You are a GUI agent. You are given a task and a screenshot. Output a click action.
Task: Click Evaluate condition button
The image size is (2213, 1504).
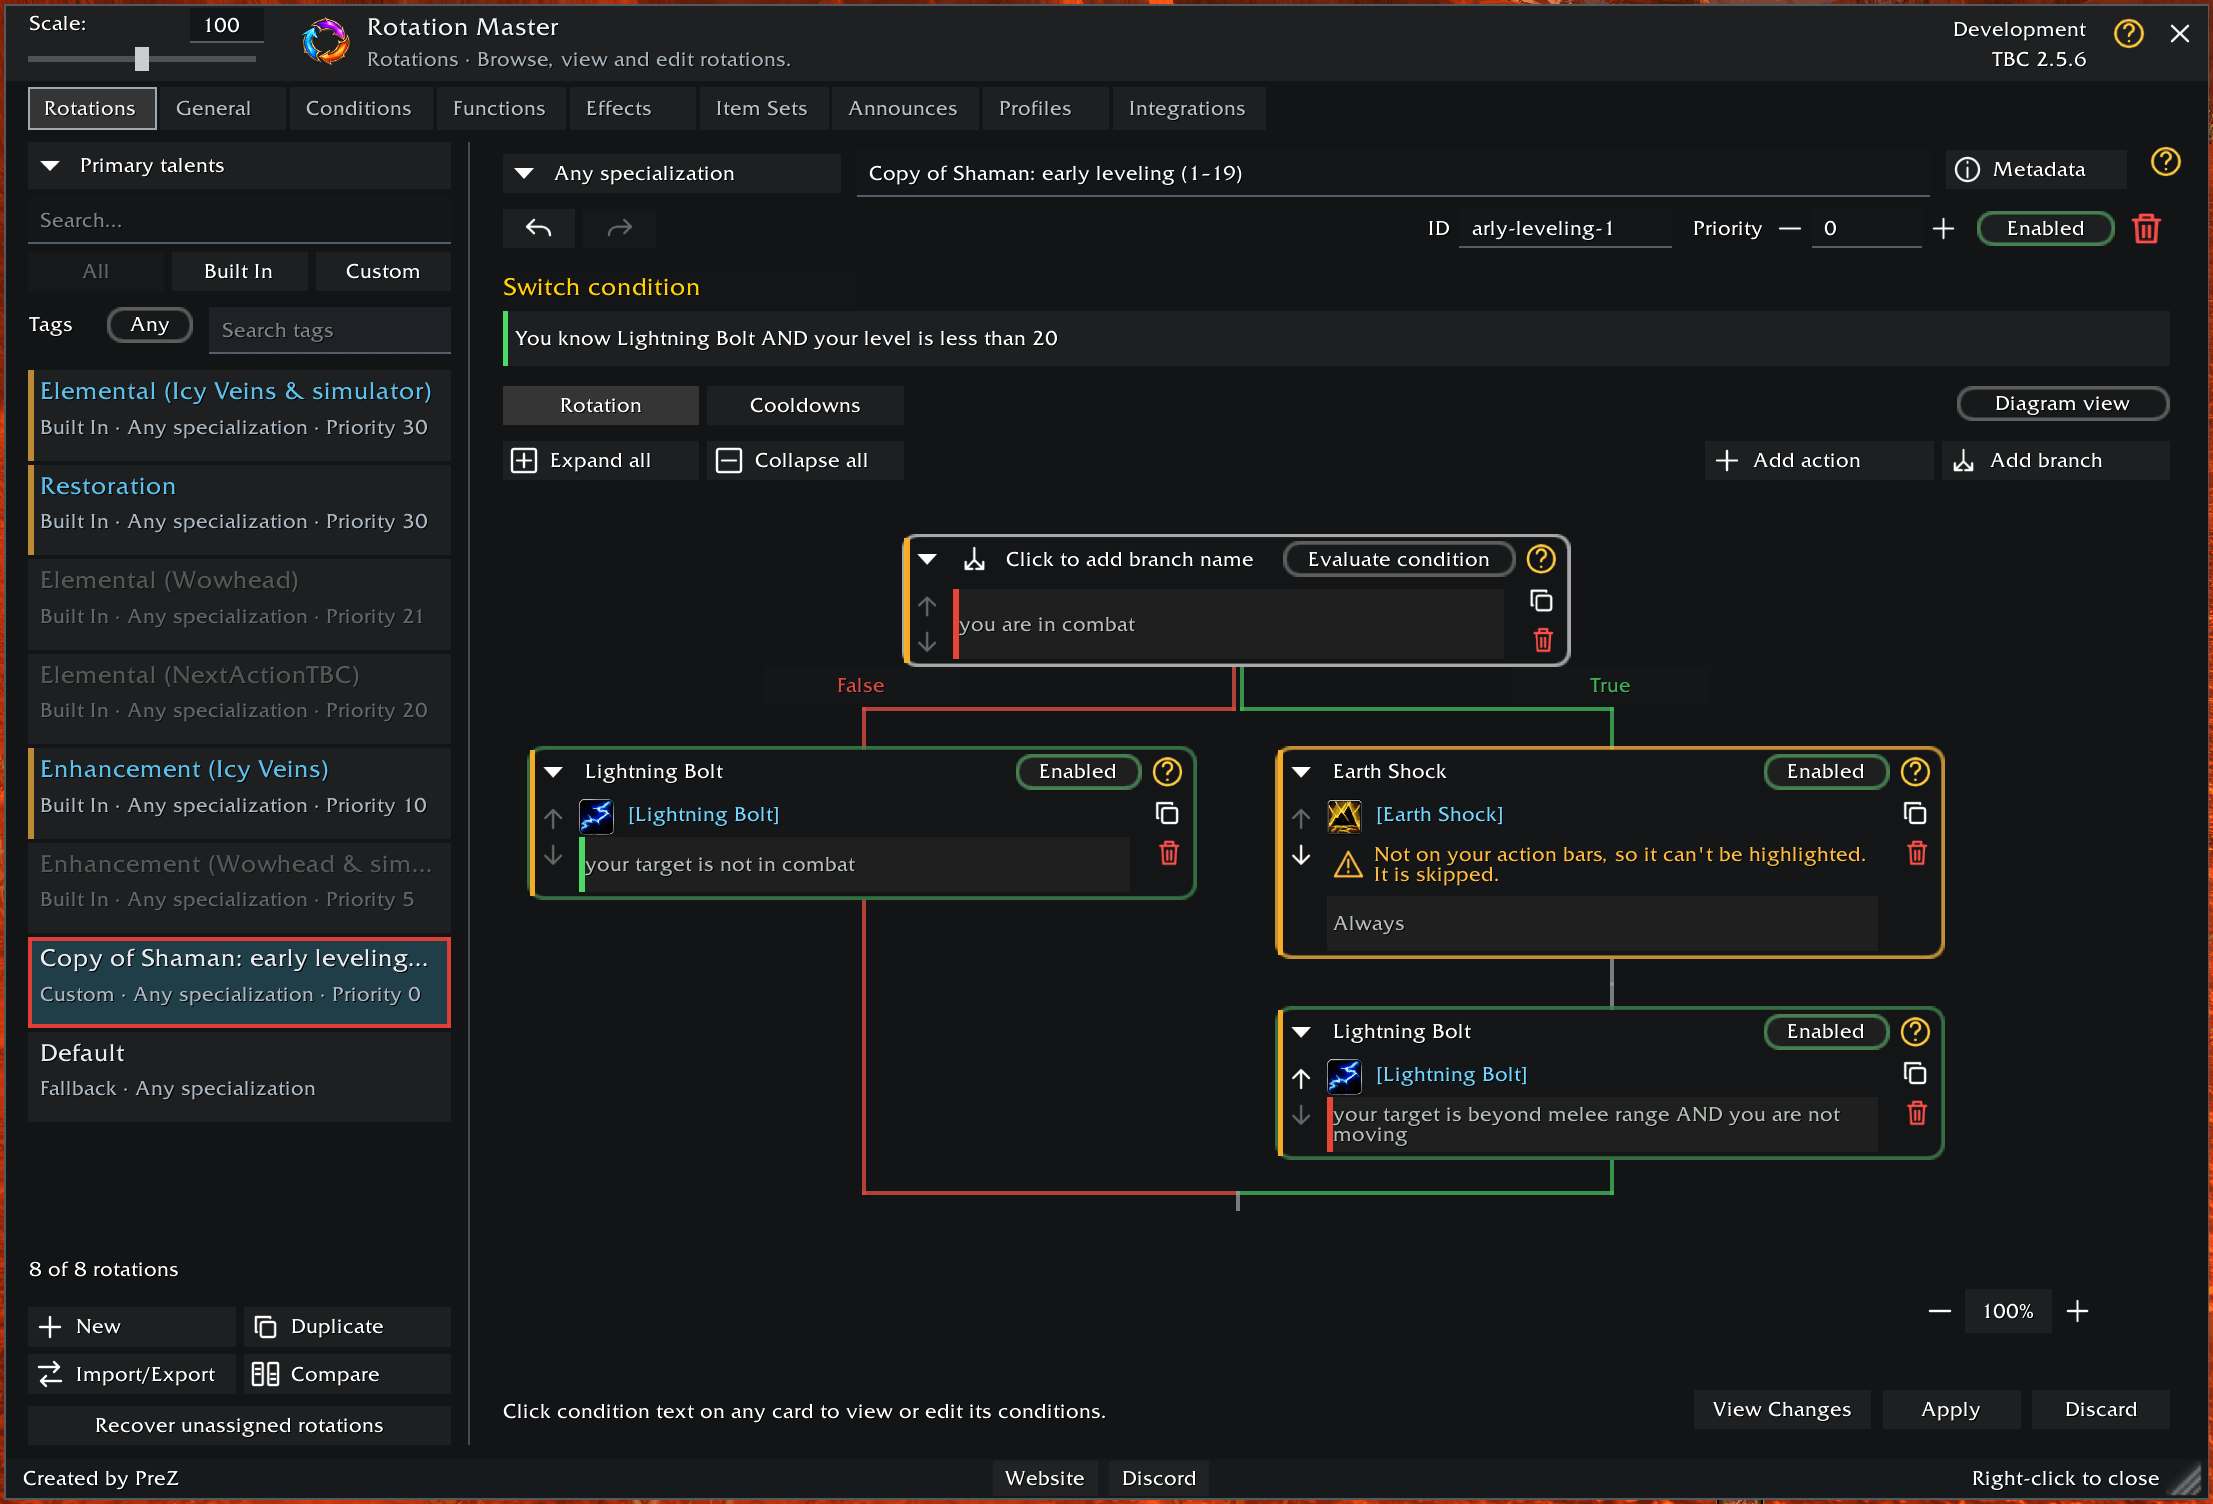click(x=1398, y=559)
